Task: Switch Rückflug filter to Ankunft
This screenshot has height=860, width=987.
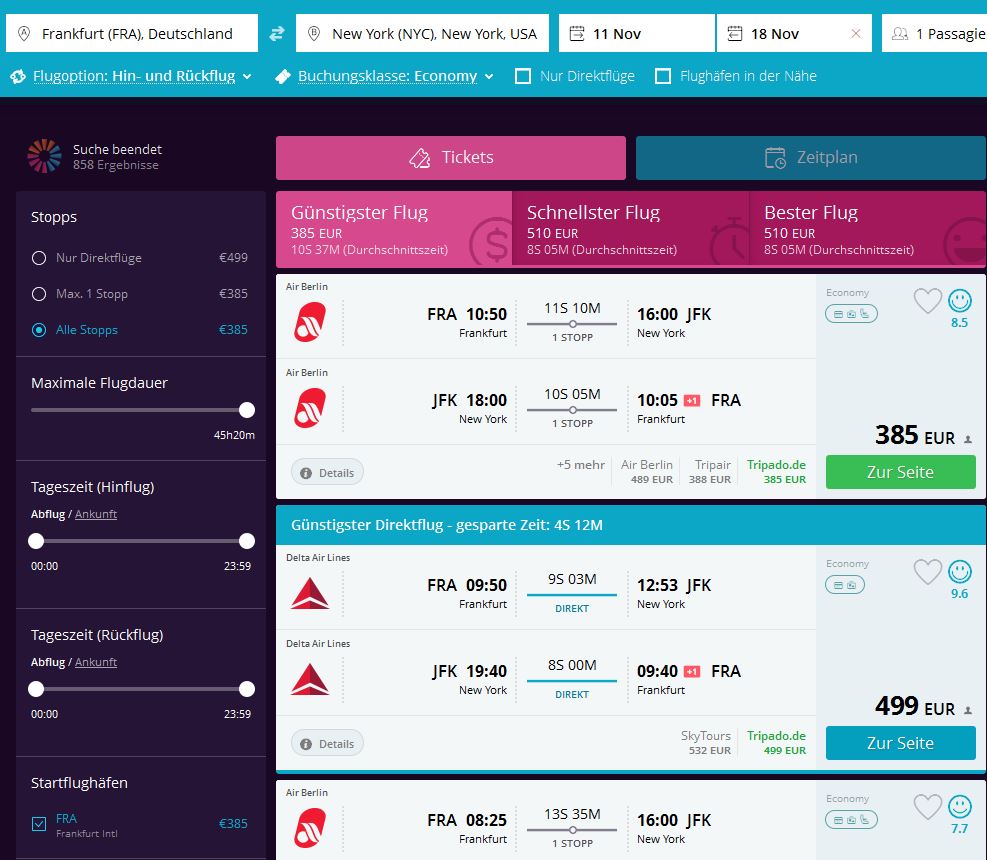Action: tap(96, 662)
